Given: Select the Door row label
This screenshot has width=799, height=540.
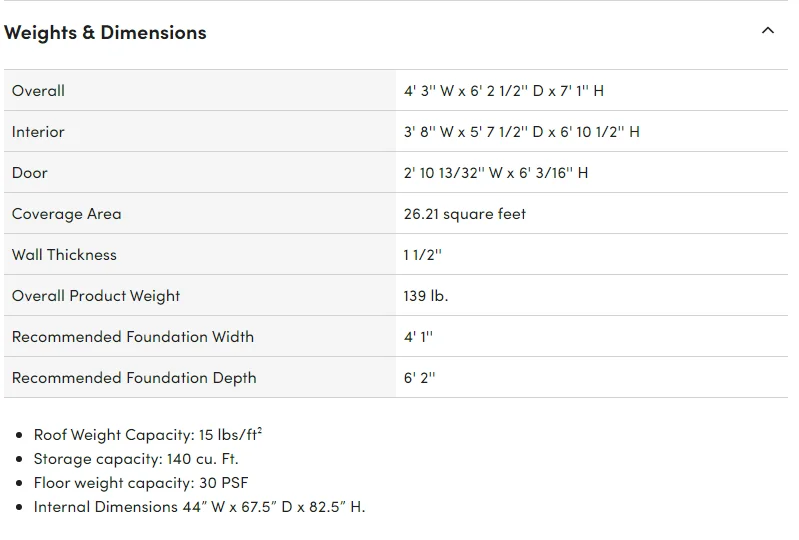Looking at the screenshot, I should [x=30, y=172].
